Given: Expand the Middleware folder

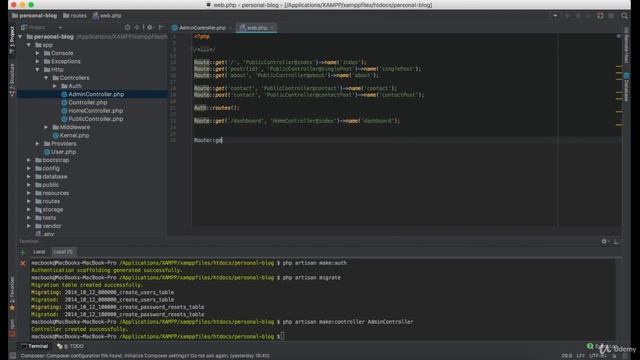Looking at the screenshot, I should 46,127.
